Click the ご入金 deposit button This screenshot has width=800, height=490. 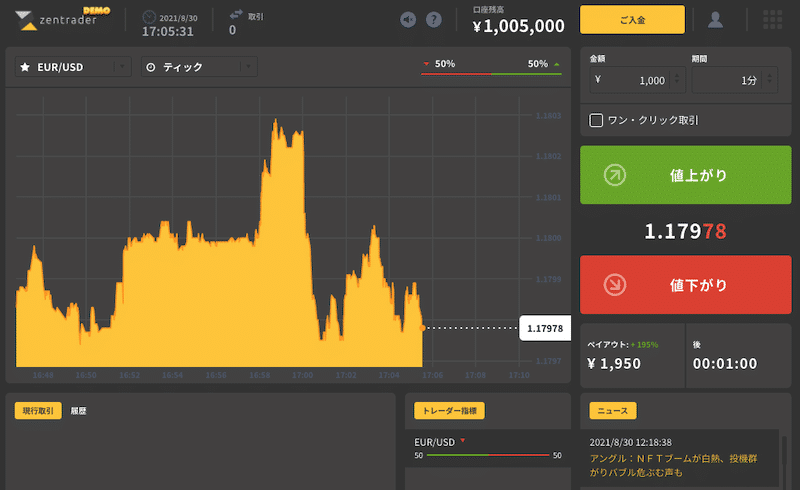[x=632, y=20]
